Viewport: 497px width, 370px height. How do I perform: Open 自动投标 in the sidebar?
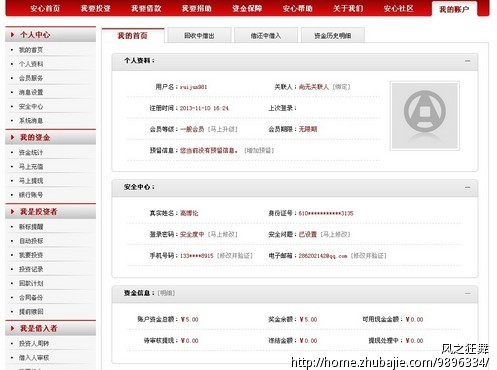(x=31, y=241)
